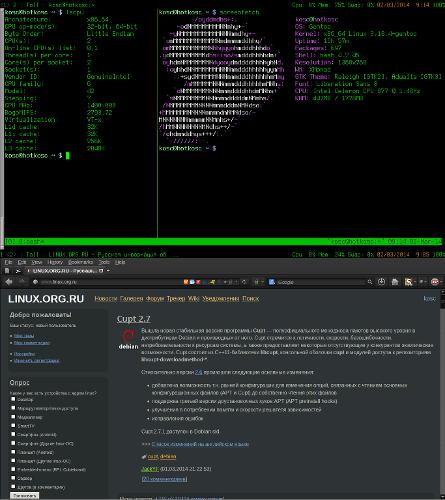Click the debian tag link
Image resolution: width=445 pixels, height=500 pixels.
pyautogui.click(x=168, y=456)
